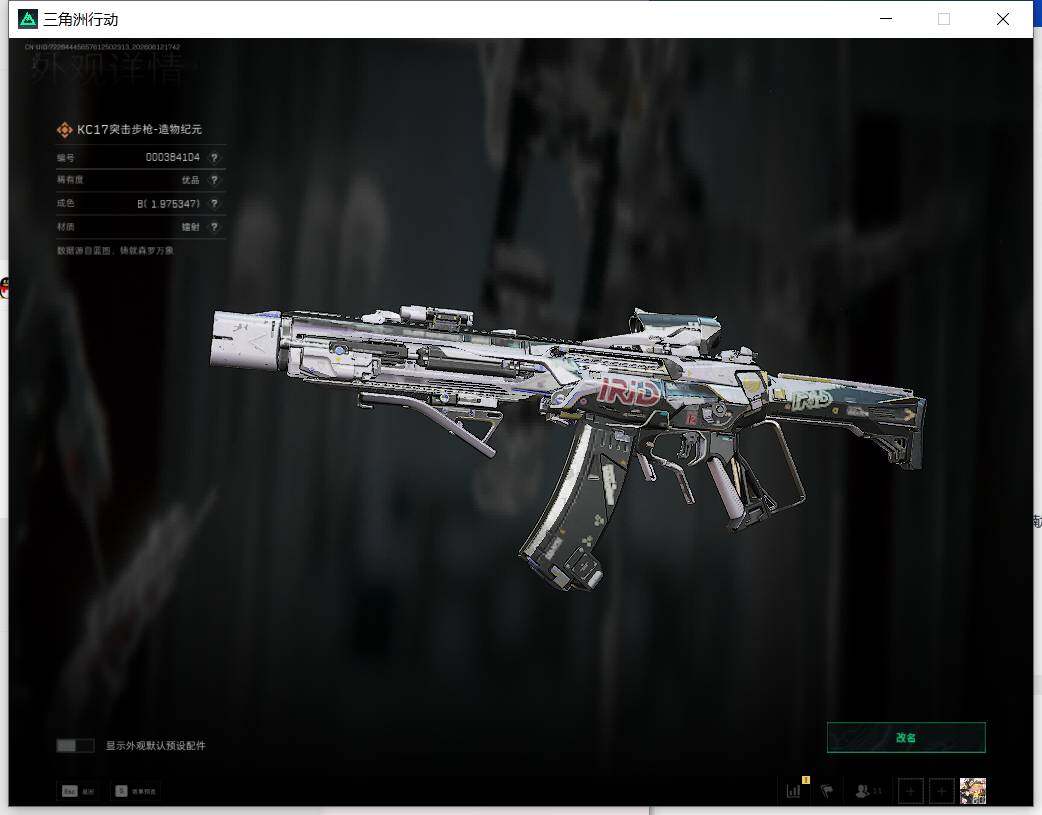The width and height of the screenshot is (1042, 815).
Task: Click the serial number value 000384104
Action: [172, 158]
